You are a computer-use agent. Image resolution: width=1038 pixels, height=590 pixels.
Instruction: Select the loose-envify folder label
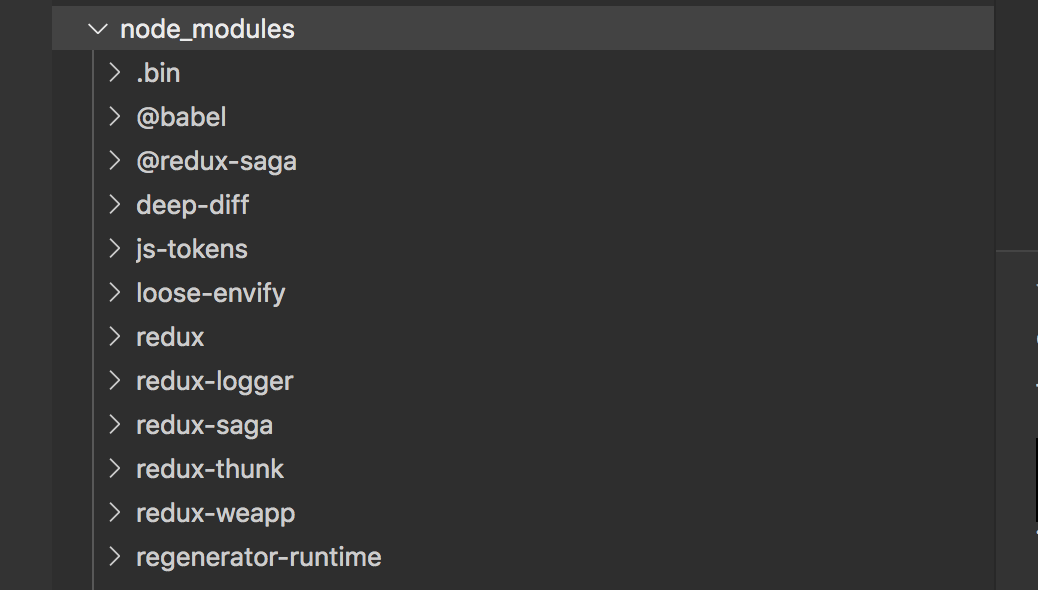coord(210,293)
